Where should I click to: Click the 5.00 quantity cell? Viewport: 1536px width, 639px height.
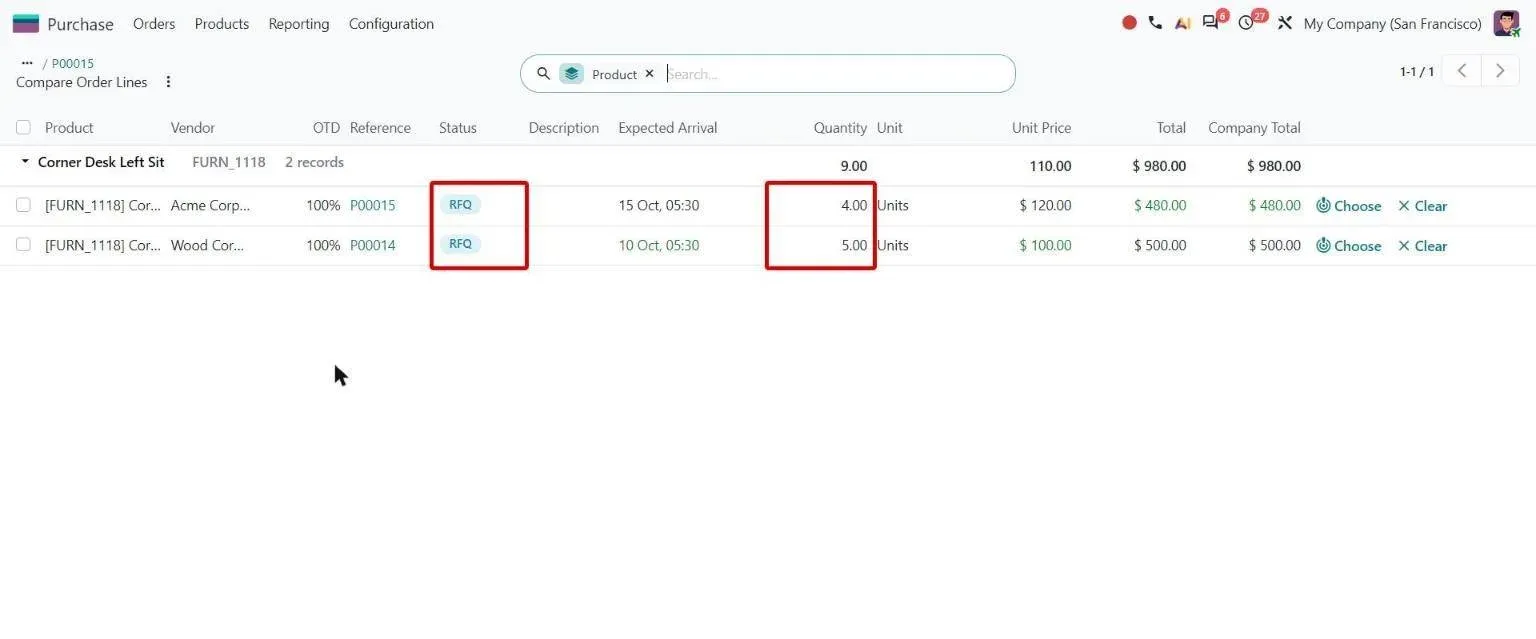point(854,245)
